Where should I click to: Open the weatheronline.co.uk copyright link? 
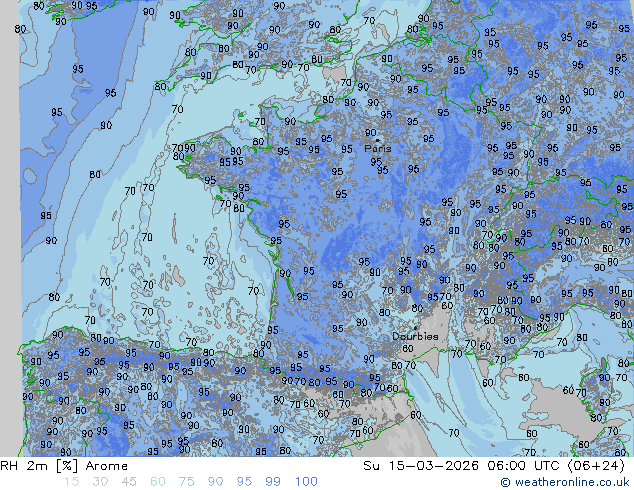point(565,482)
